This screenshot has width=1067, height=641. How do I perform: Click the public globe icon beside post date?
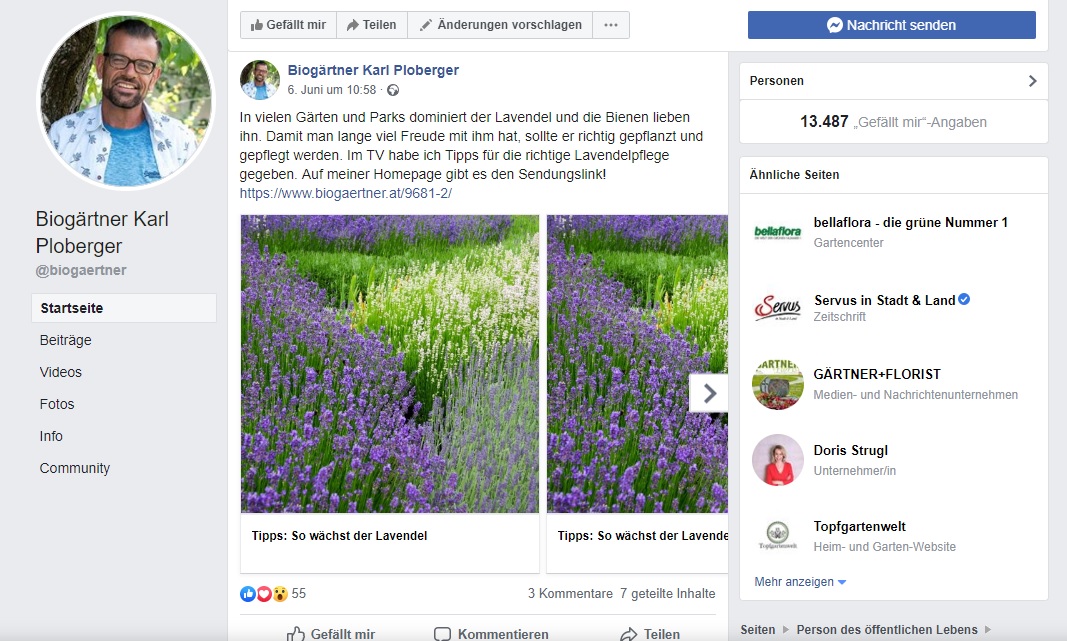[x=393, y=90]
